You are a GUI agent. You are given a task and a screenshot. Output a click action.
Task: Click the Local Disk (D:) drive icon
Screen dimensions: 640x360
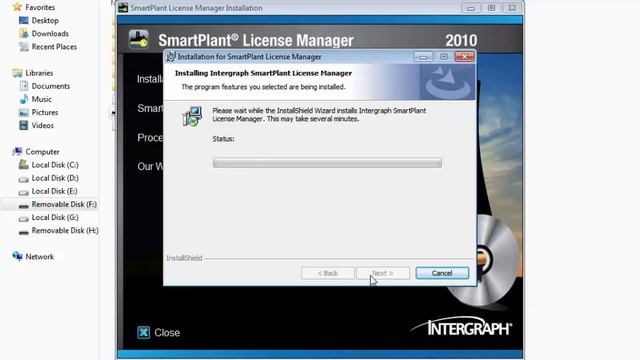[x=24, y=179]
